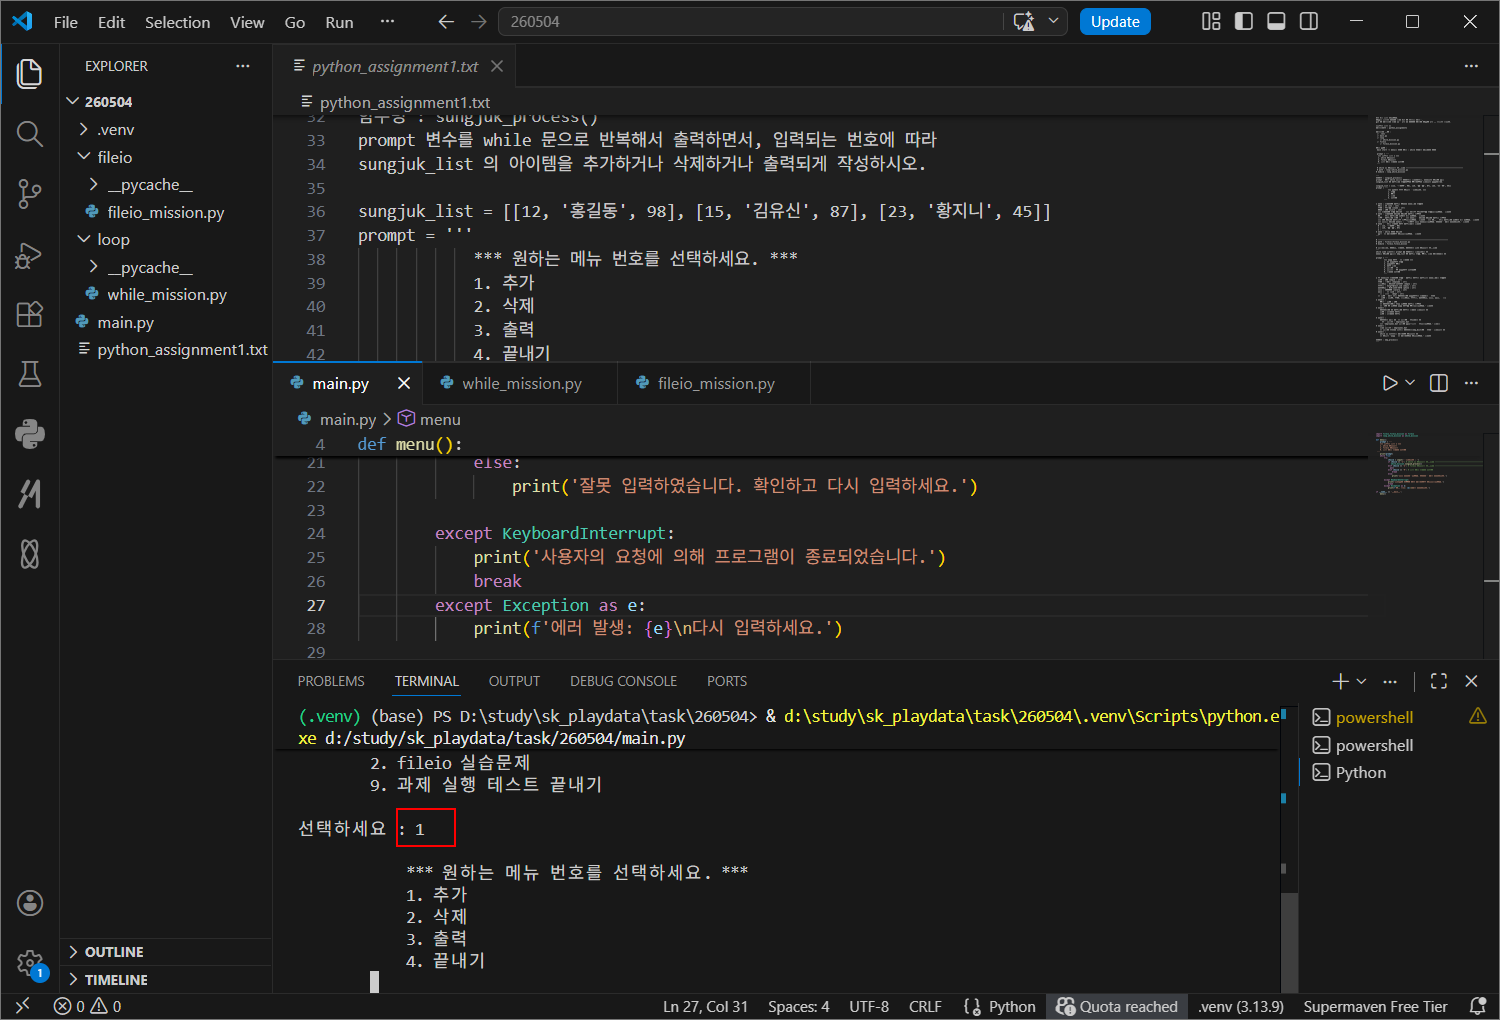Open the Accounts icon in activity bar
The width and height of the screenshot is (1500, 1020).
pos(30,903)
